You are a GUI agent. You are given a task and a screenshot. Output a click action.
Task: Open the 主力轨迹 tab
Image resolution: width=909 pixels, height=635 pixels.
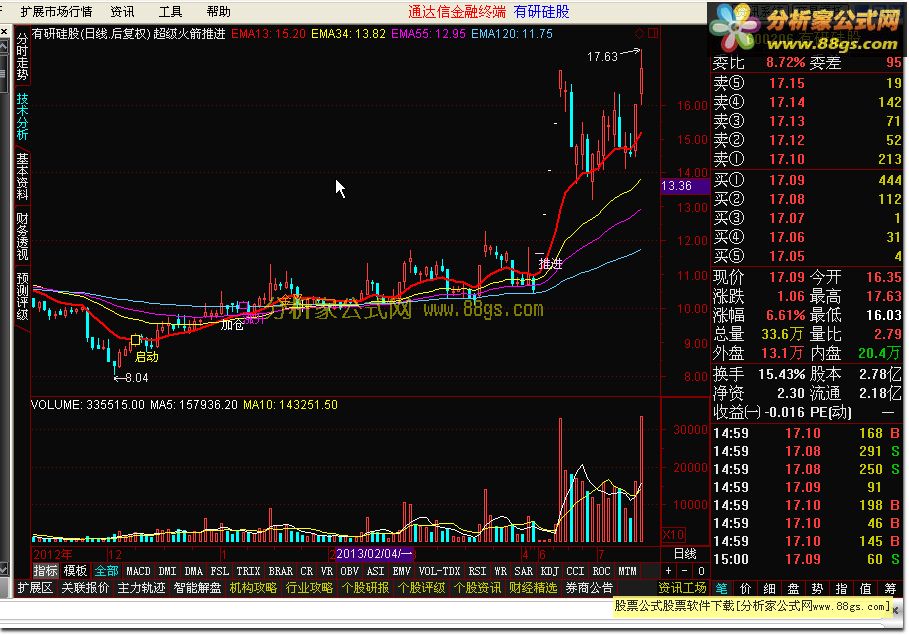coord(141,587)
